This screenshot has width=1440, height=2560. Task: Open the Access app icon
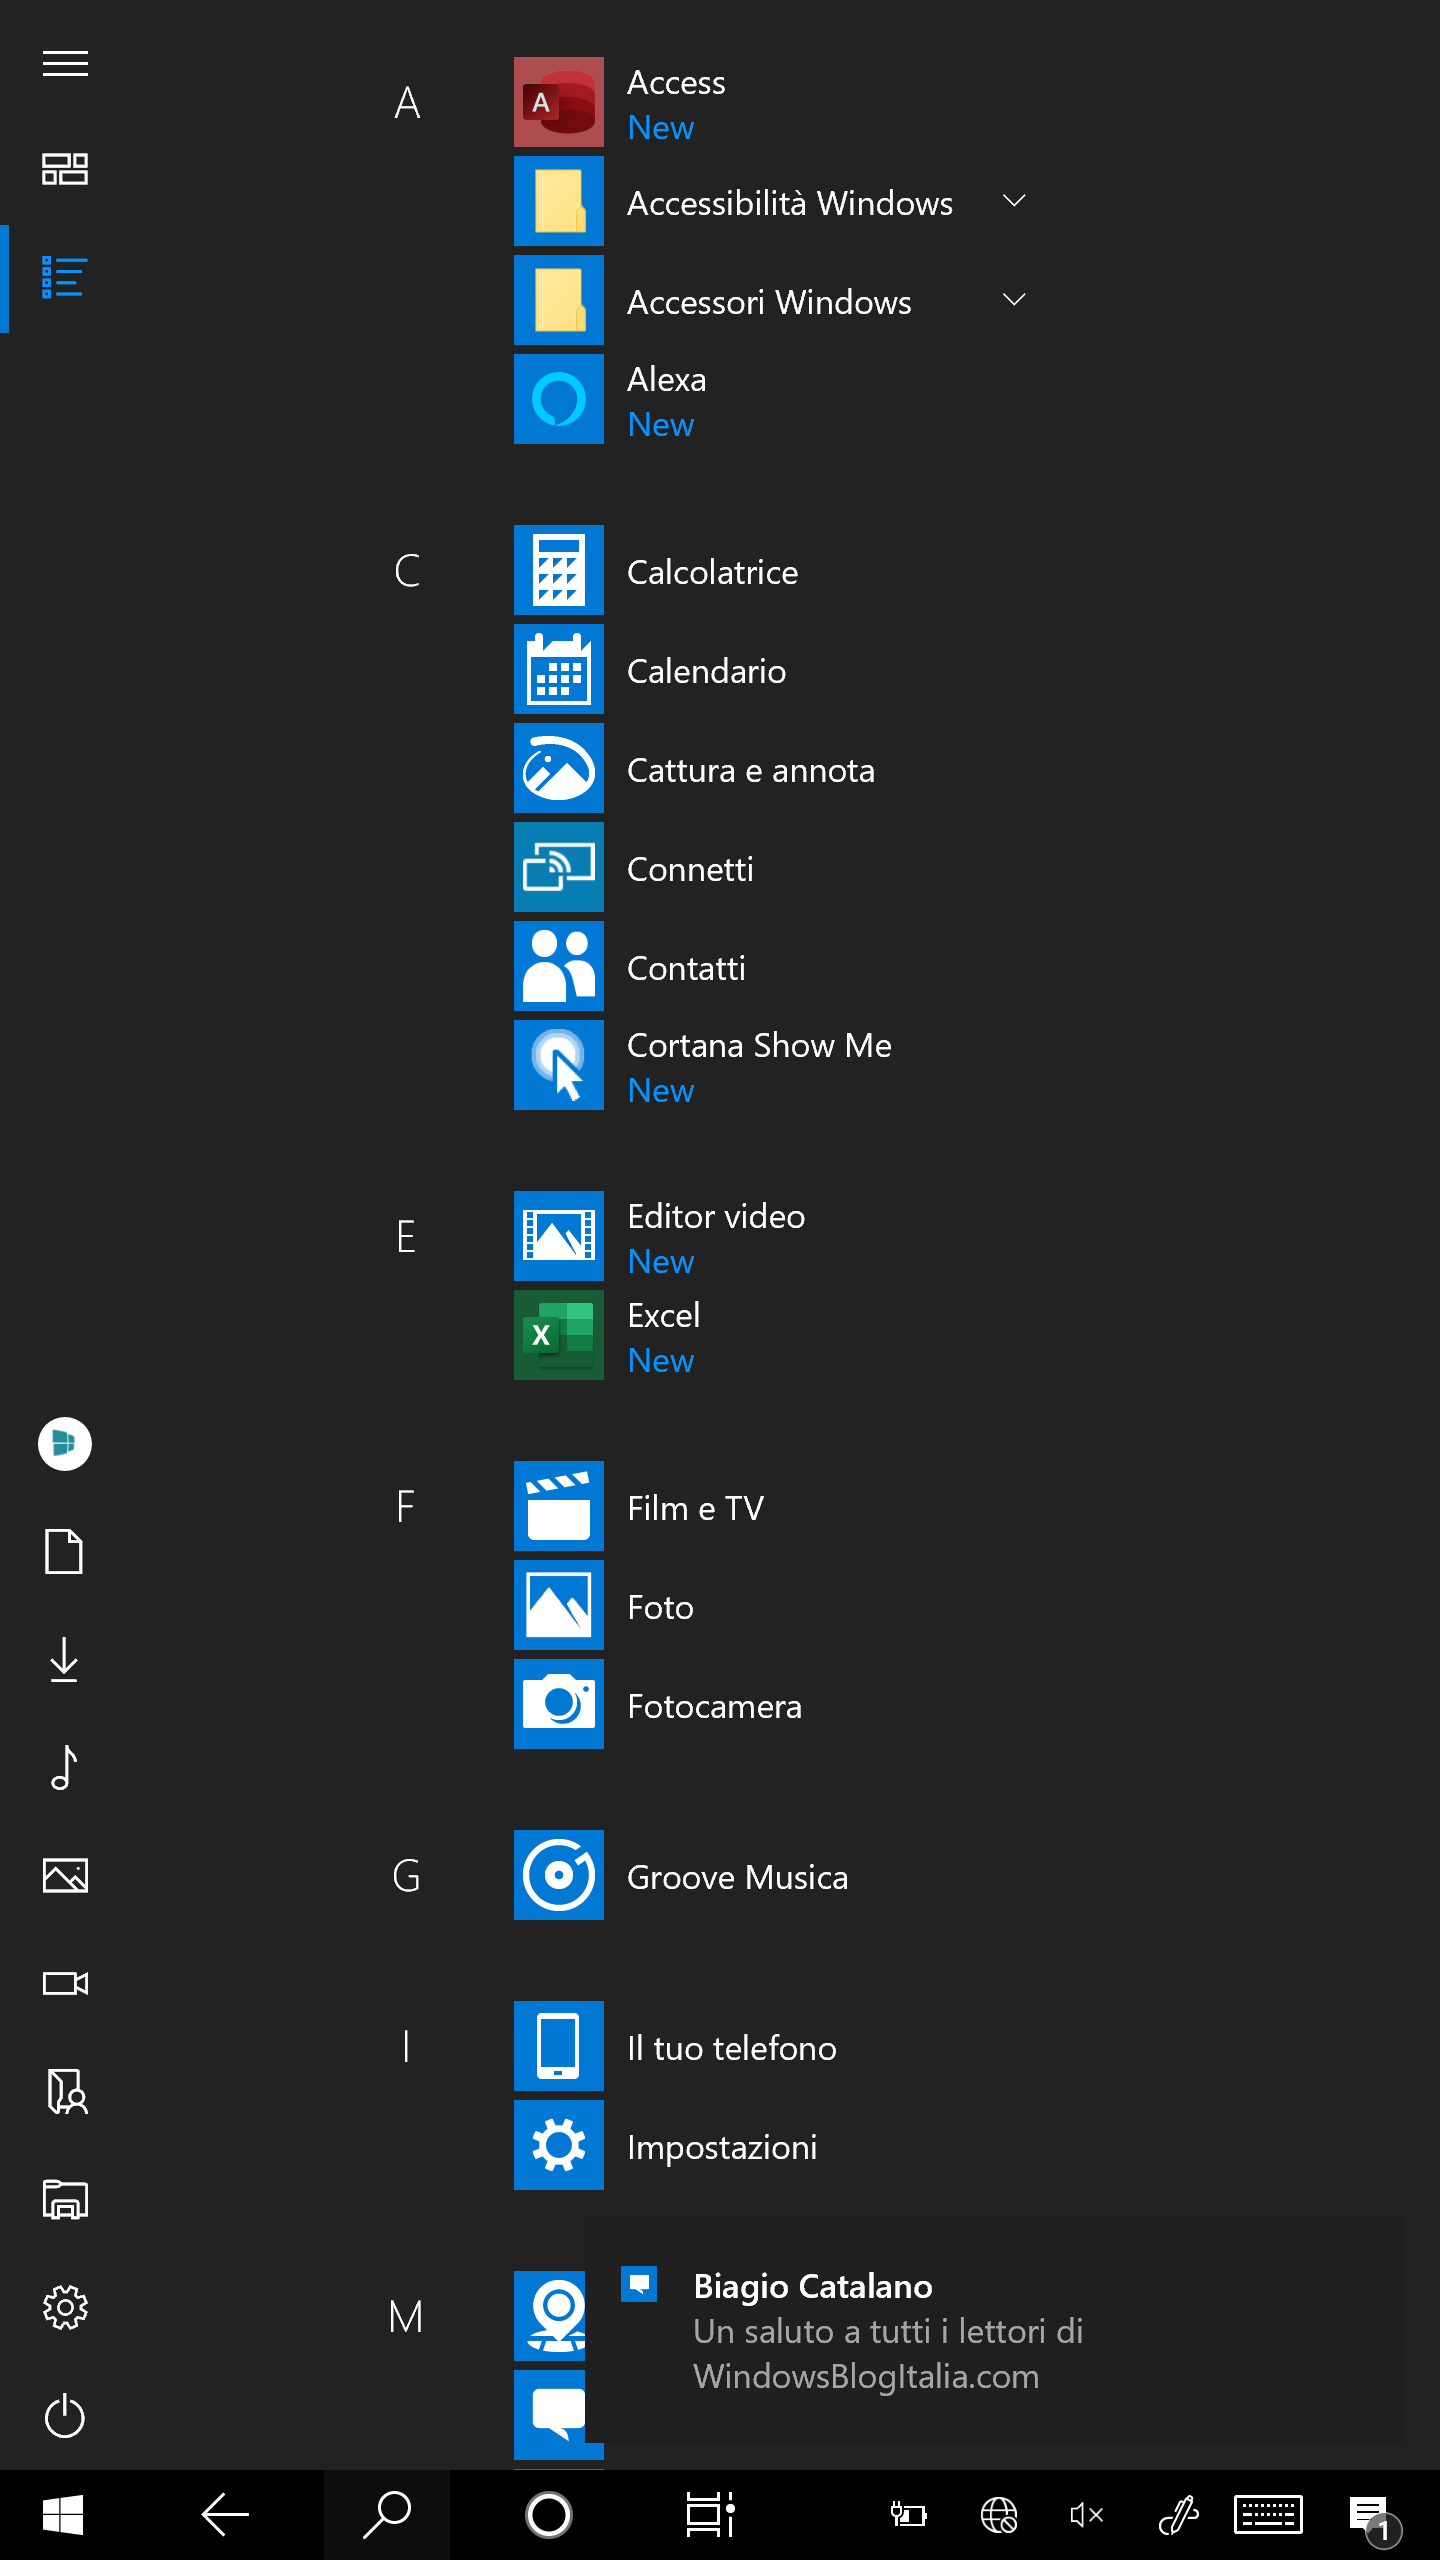point(558,102)
